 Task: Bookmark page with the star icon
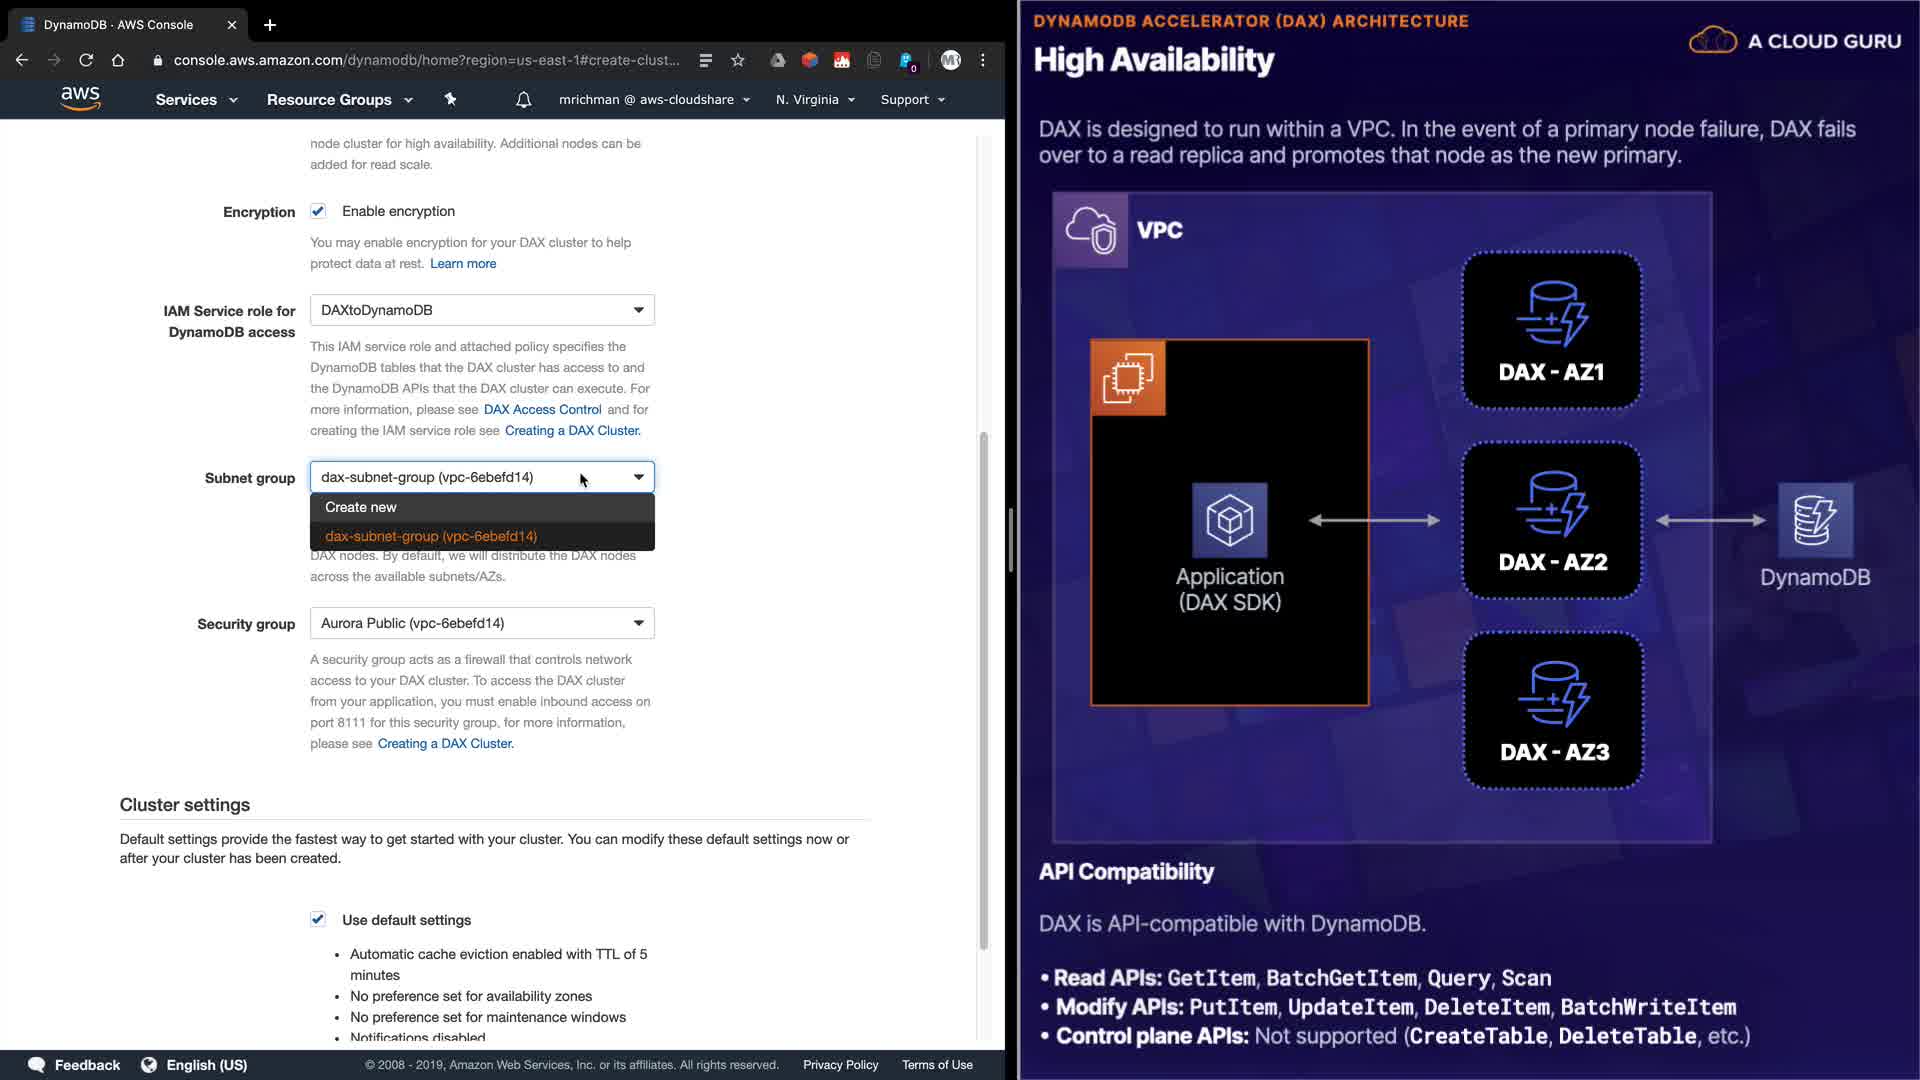tap(738, 60)
